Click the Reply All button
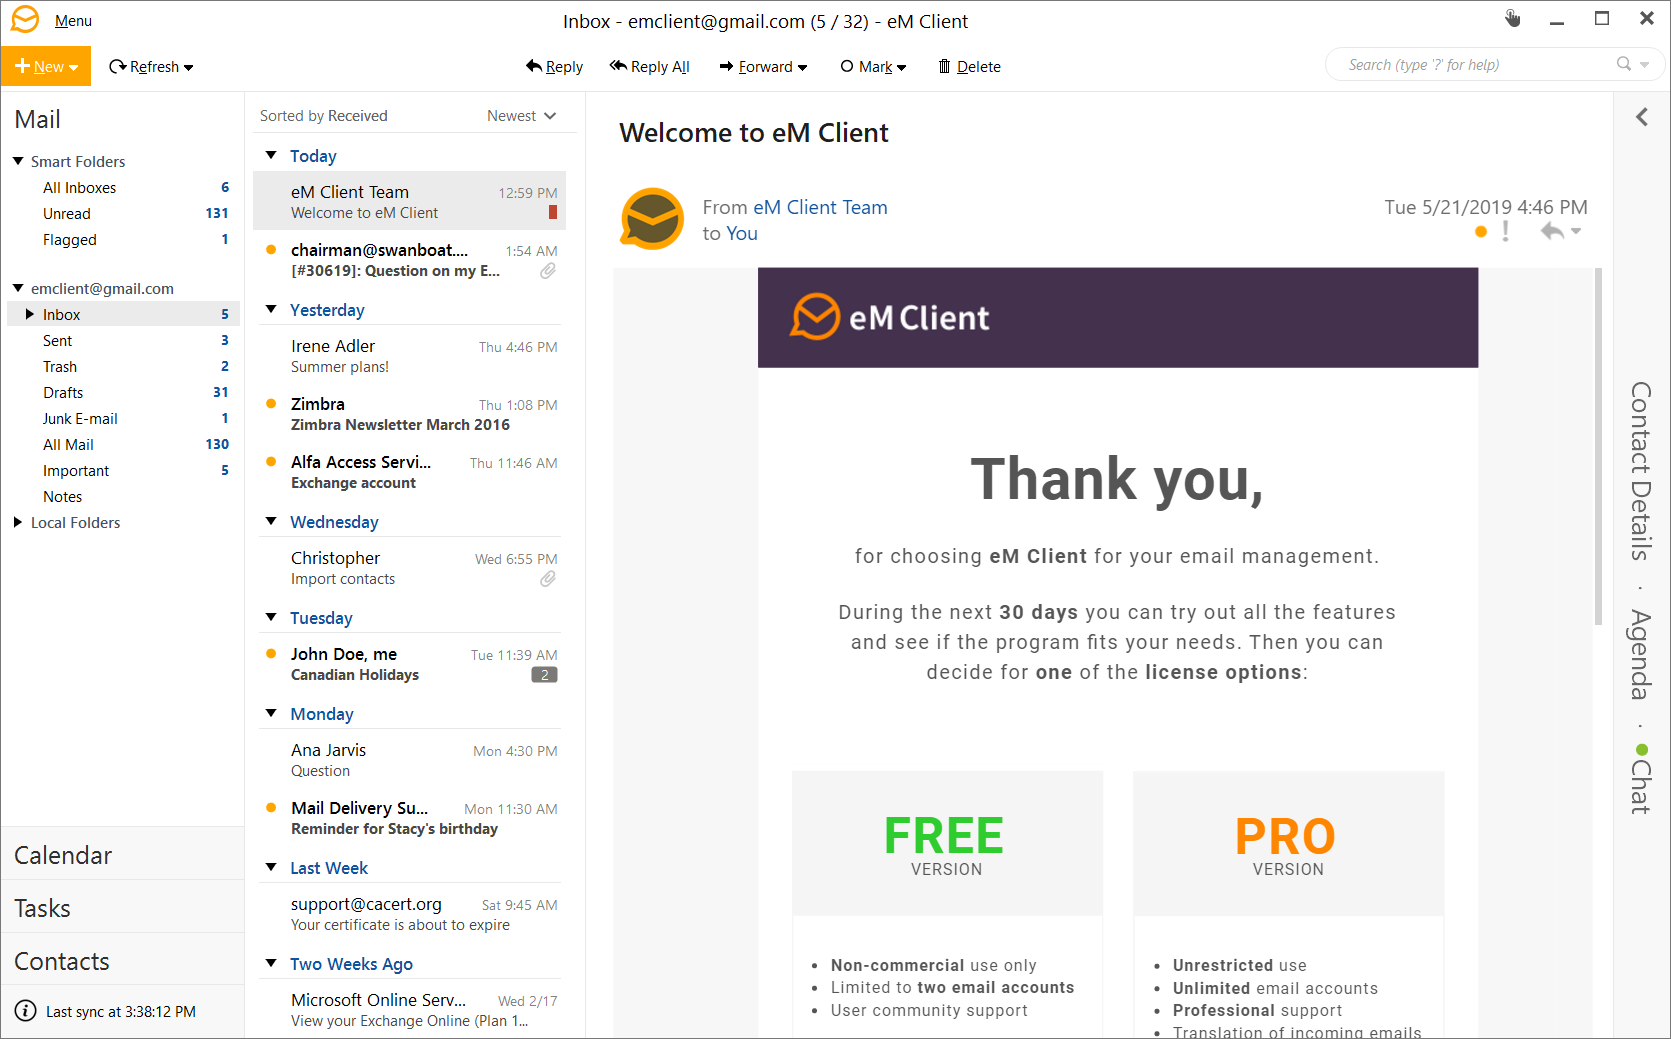 [x=650, y=66]
